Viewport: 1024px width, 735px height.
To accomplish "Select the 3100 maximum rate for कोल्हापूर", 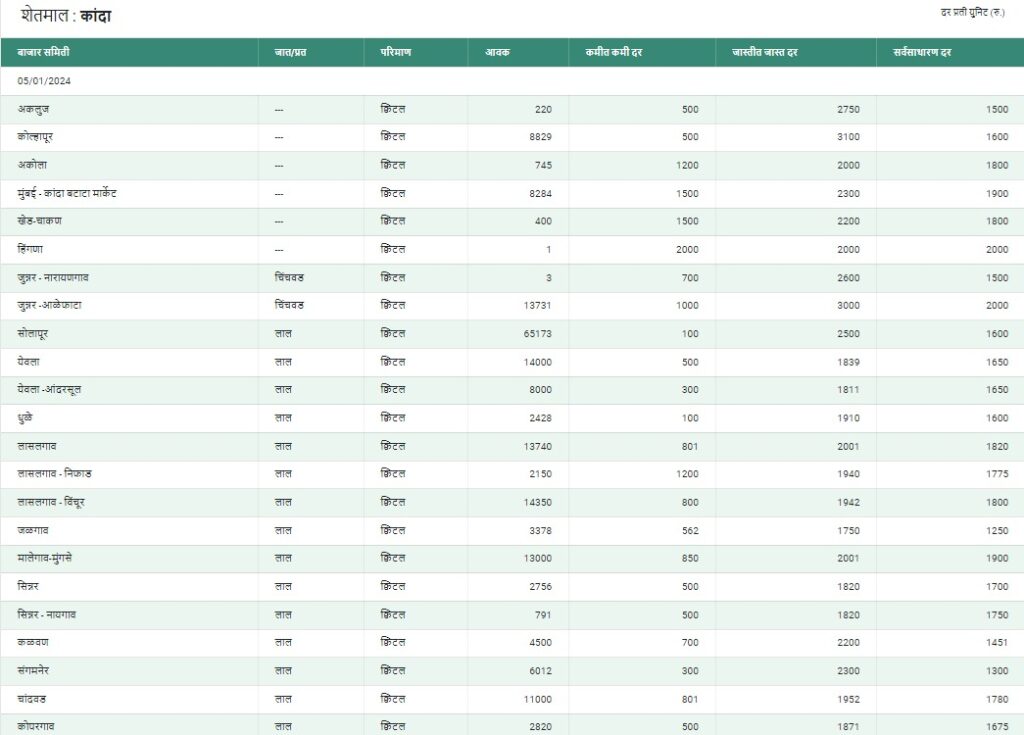I will [848, 137].
